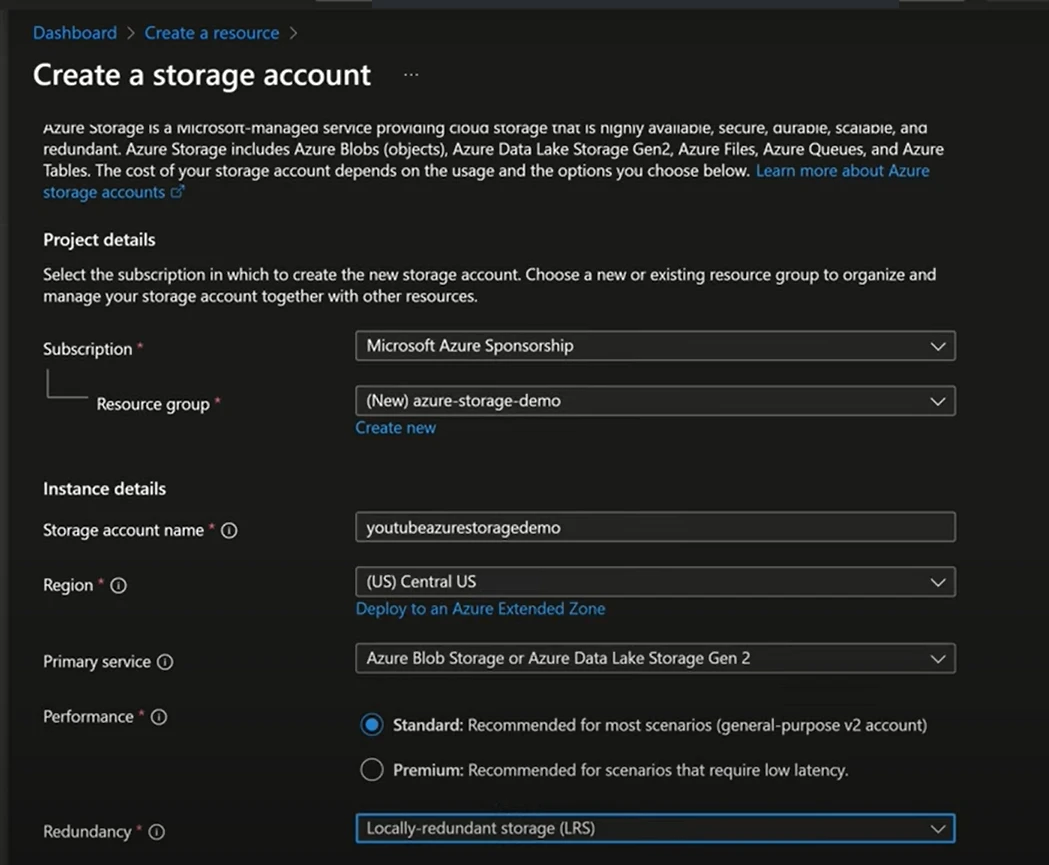The height and width of the screenshot is (865, 1049).
Task: Choose the Premium performance option
Action: (x=371, y=769)
